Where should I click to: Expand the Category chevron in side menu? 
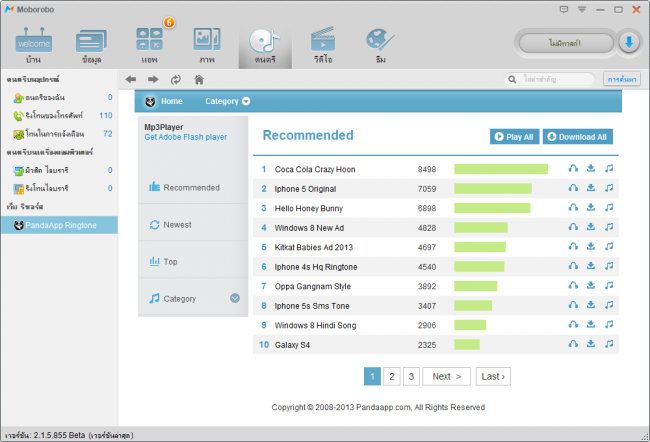(235, 298)
